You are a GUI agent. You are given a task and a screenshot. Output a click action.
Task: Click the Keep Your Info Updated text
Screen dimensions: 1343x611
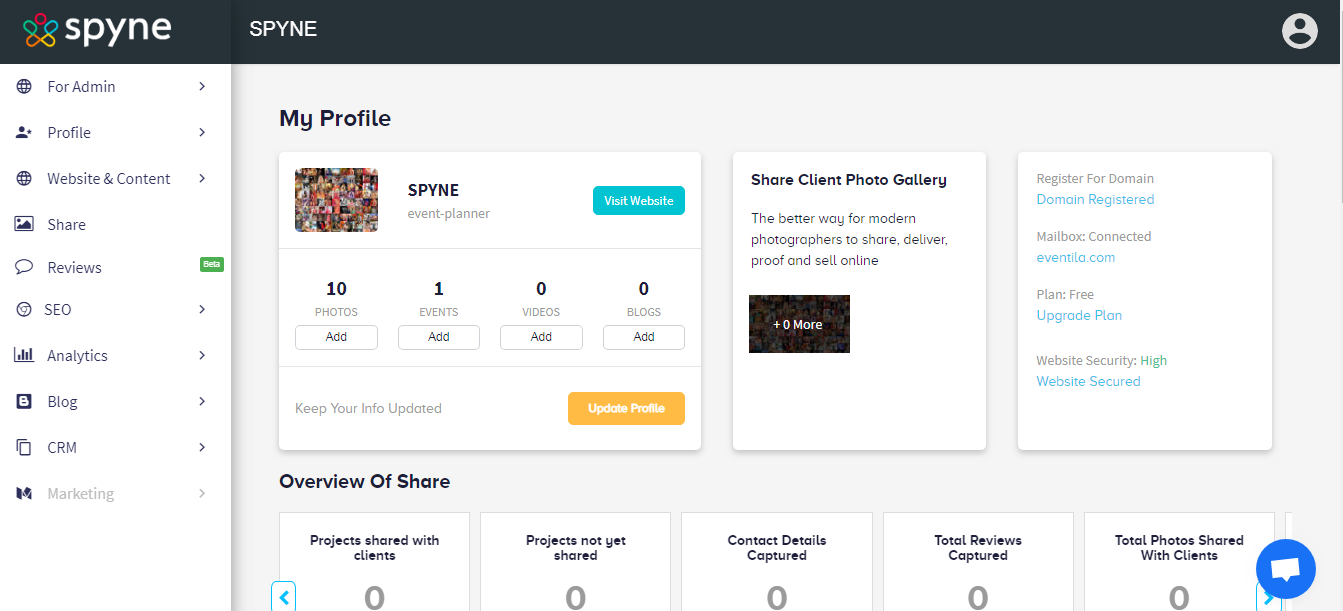(368, 408)
